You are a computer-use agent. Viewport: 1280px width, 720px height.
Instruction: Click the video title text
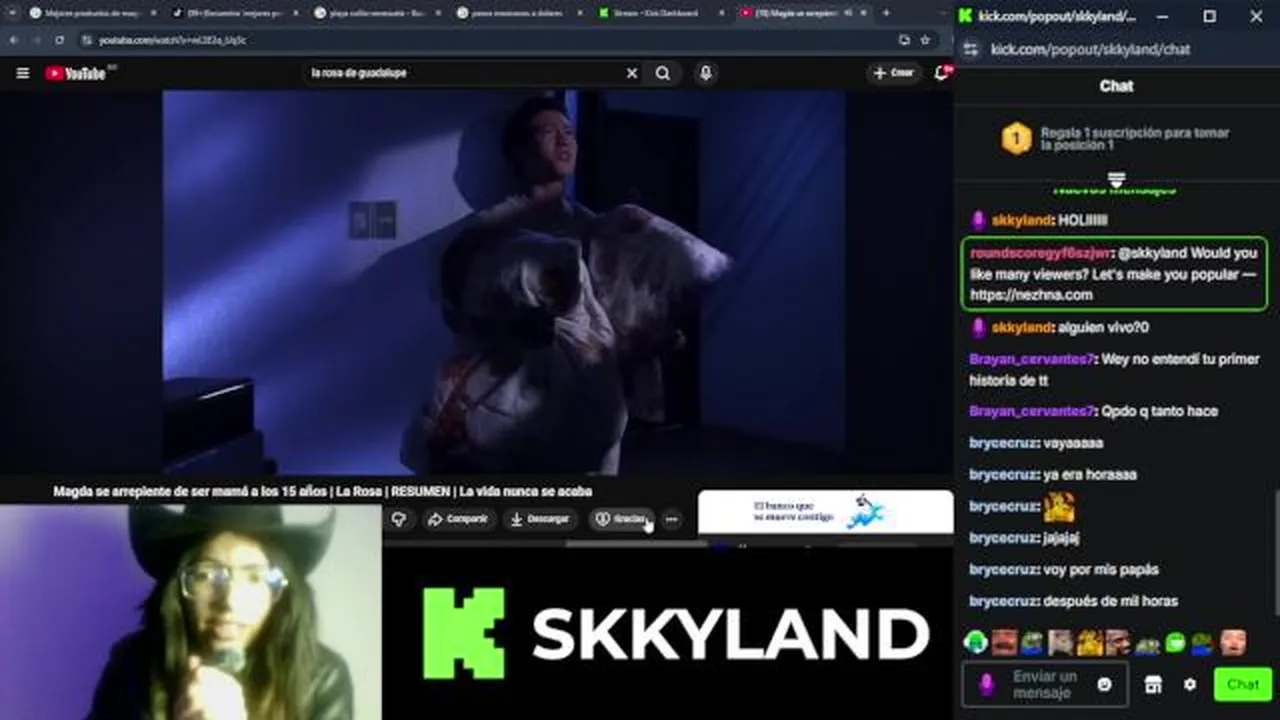[x=322, y=491]
